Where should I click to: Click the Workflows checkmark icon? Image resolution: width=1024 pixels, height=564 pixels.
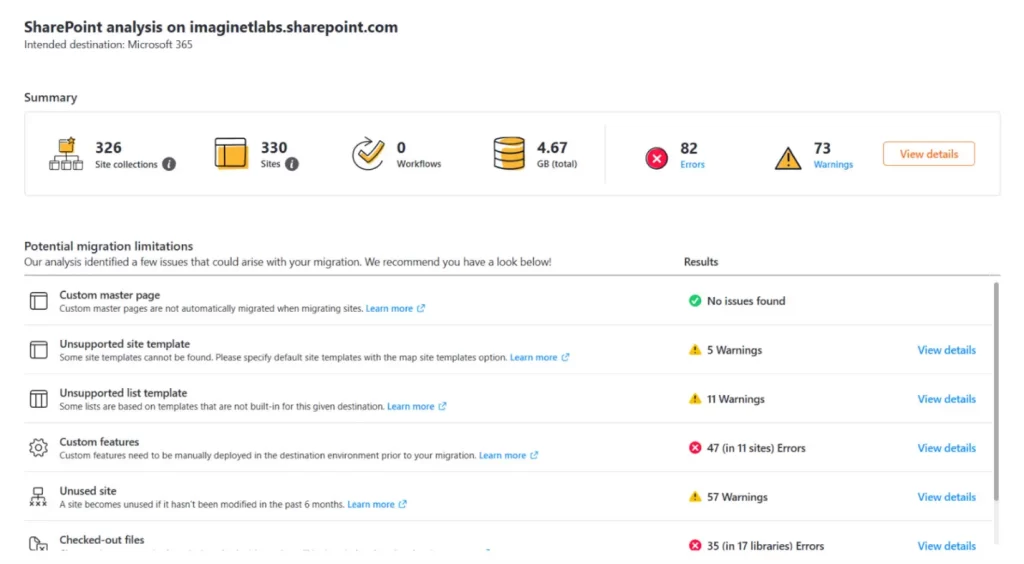click(368, 153)
